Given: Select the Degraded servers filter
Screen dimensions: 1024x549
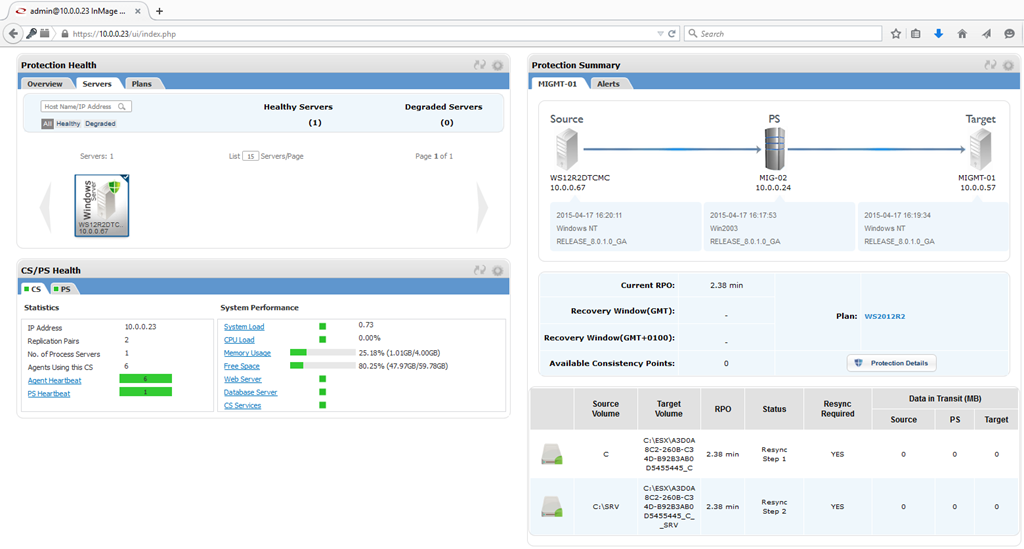Looking at the screenshot, I should click(100, 124).
